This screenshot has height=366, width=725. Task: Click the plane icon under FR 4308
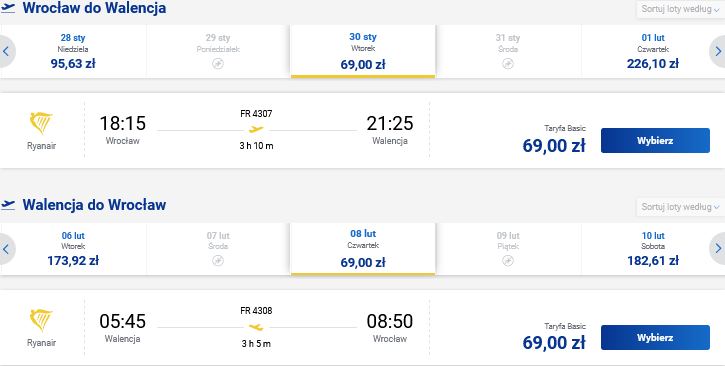click(x=256, y=327)
